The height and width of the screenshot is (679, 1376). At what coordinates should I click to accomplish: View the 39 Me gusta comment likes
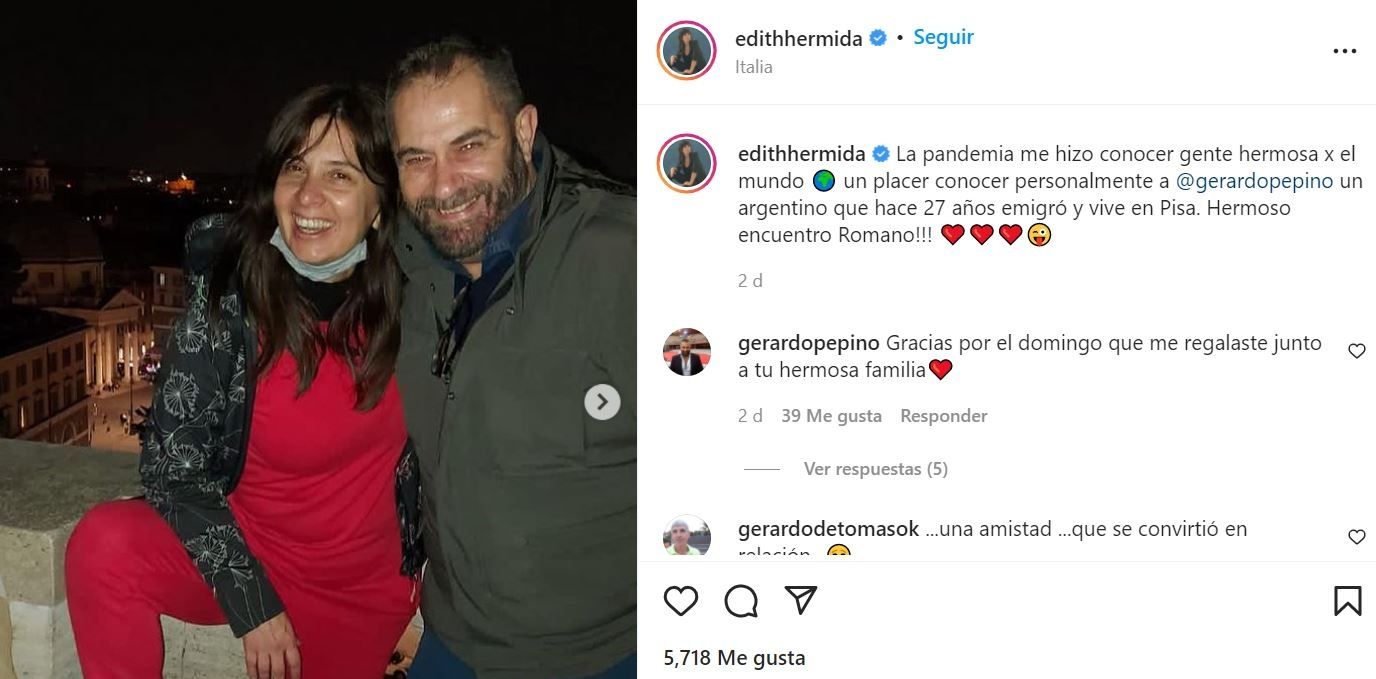tap(831, 416)
